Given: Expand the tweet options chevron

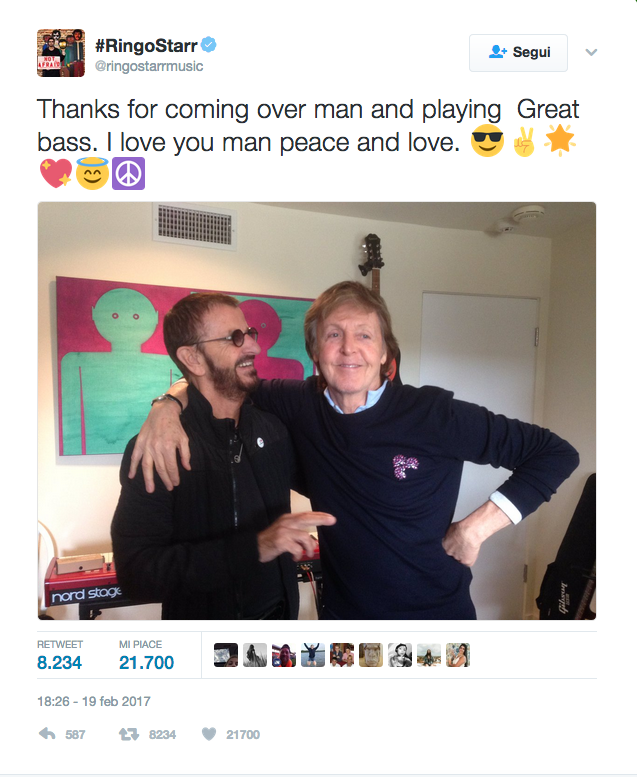Looking at the screenshot, I should [x=591, y=52].
